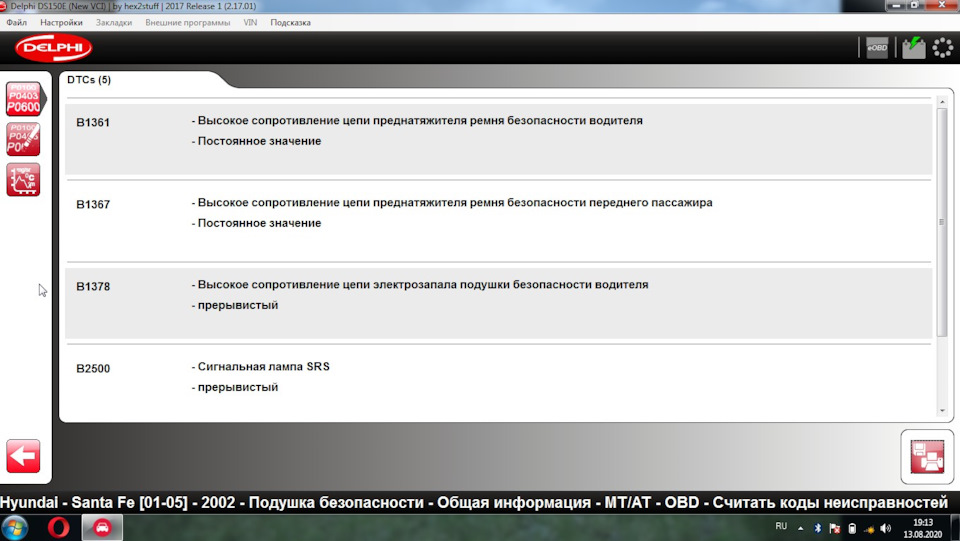Select the DTCs (5) tab

click(x=89, y=80)
